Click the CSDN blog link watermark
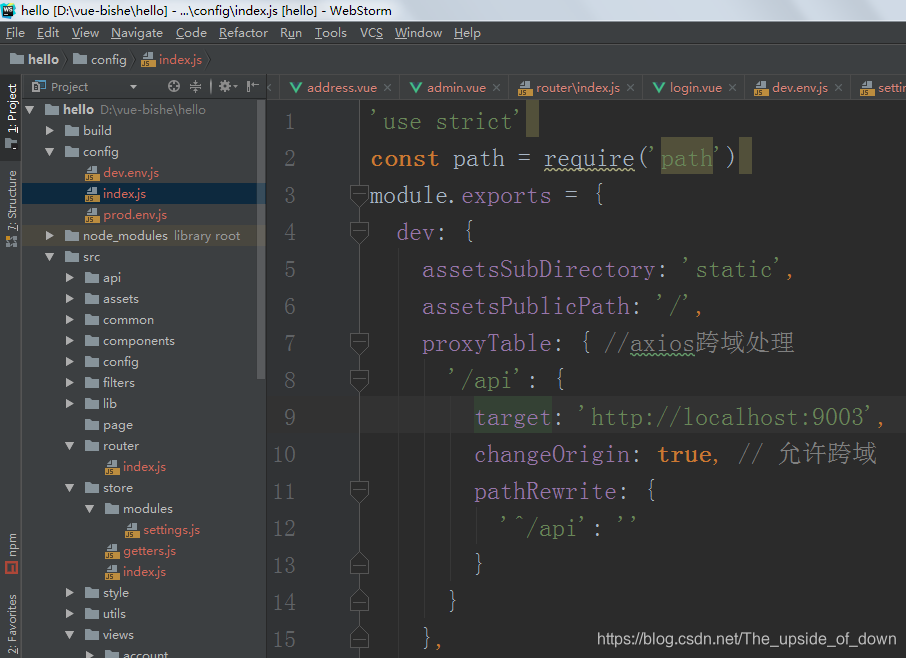 pos(746,637)
